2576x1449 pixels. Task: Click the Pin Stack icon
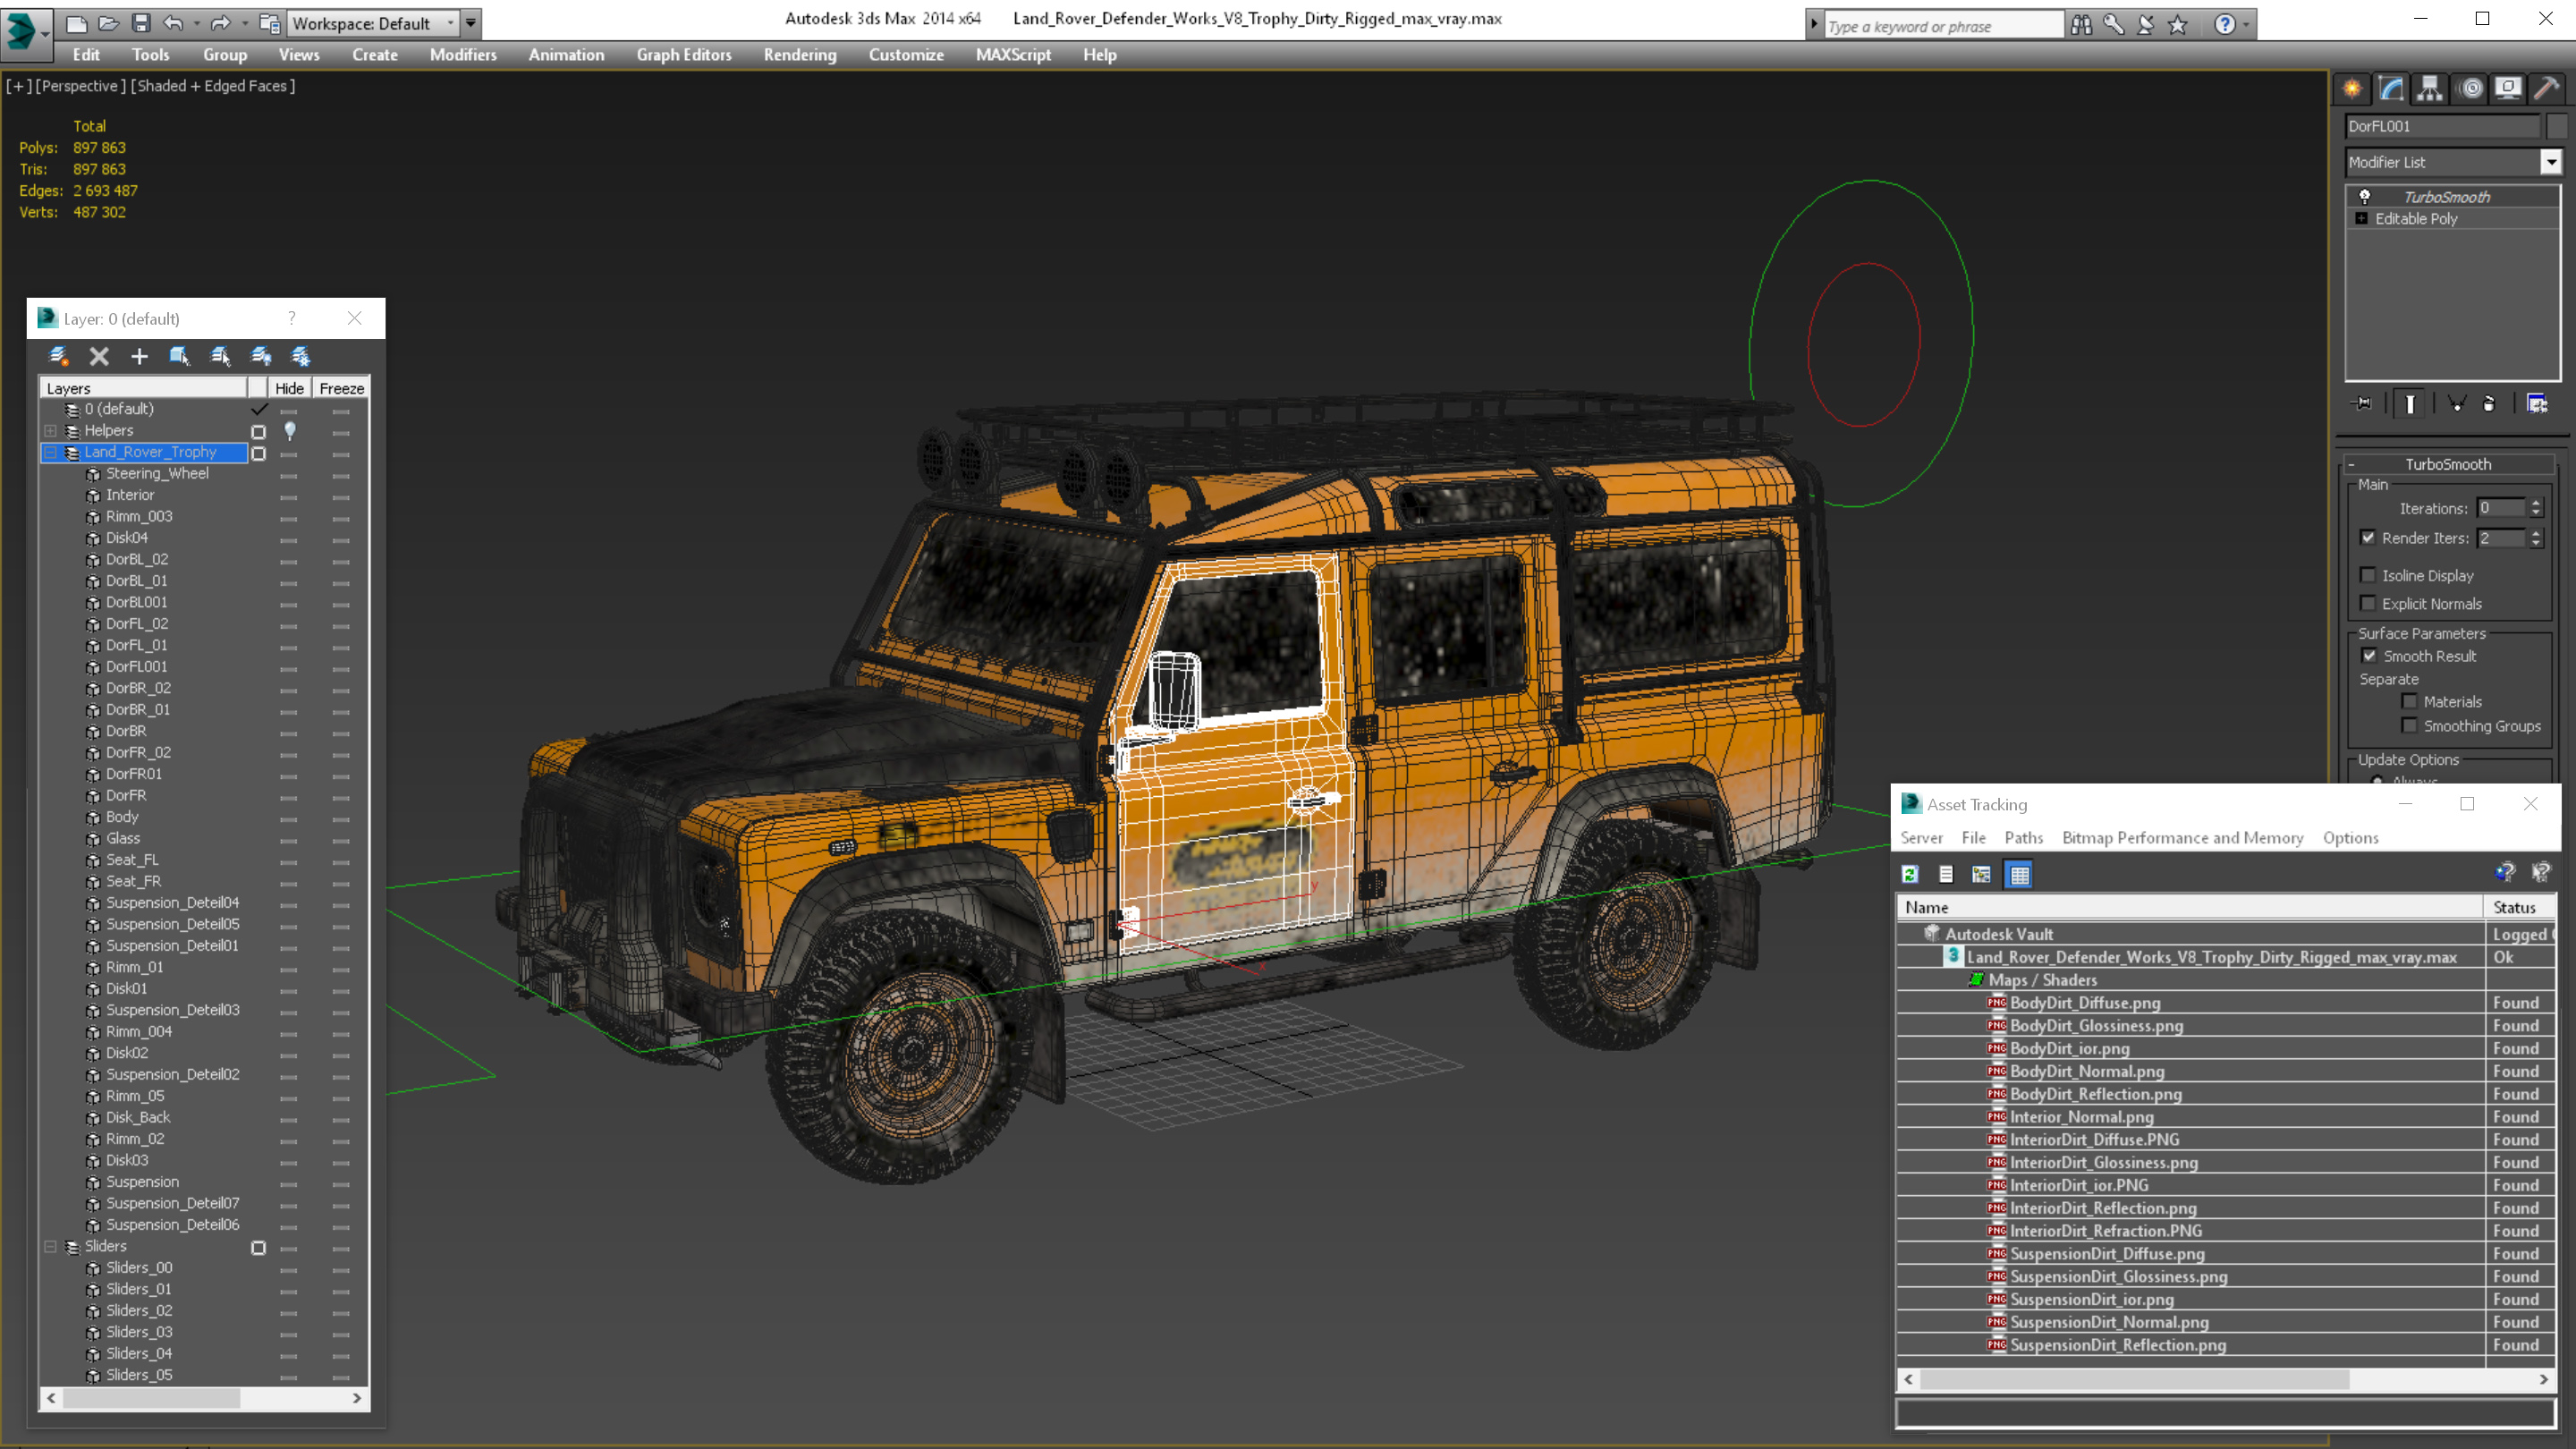tap(2362, 404)
